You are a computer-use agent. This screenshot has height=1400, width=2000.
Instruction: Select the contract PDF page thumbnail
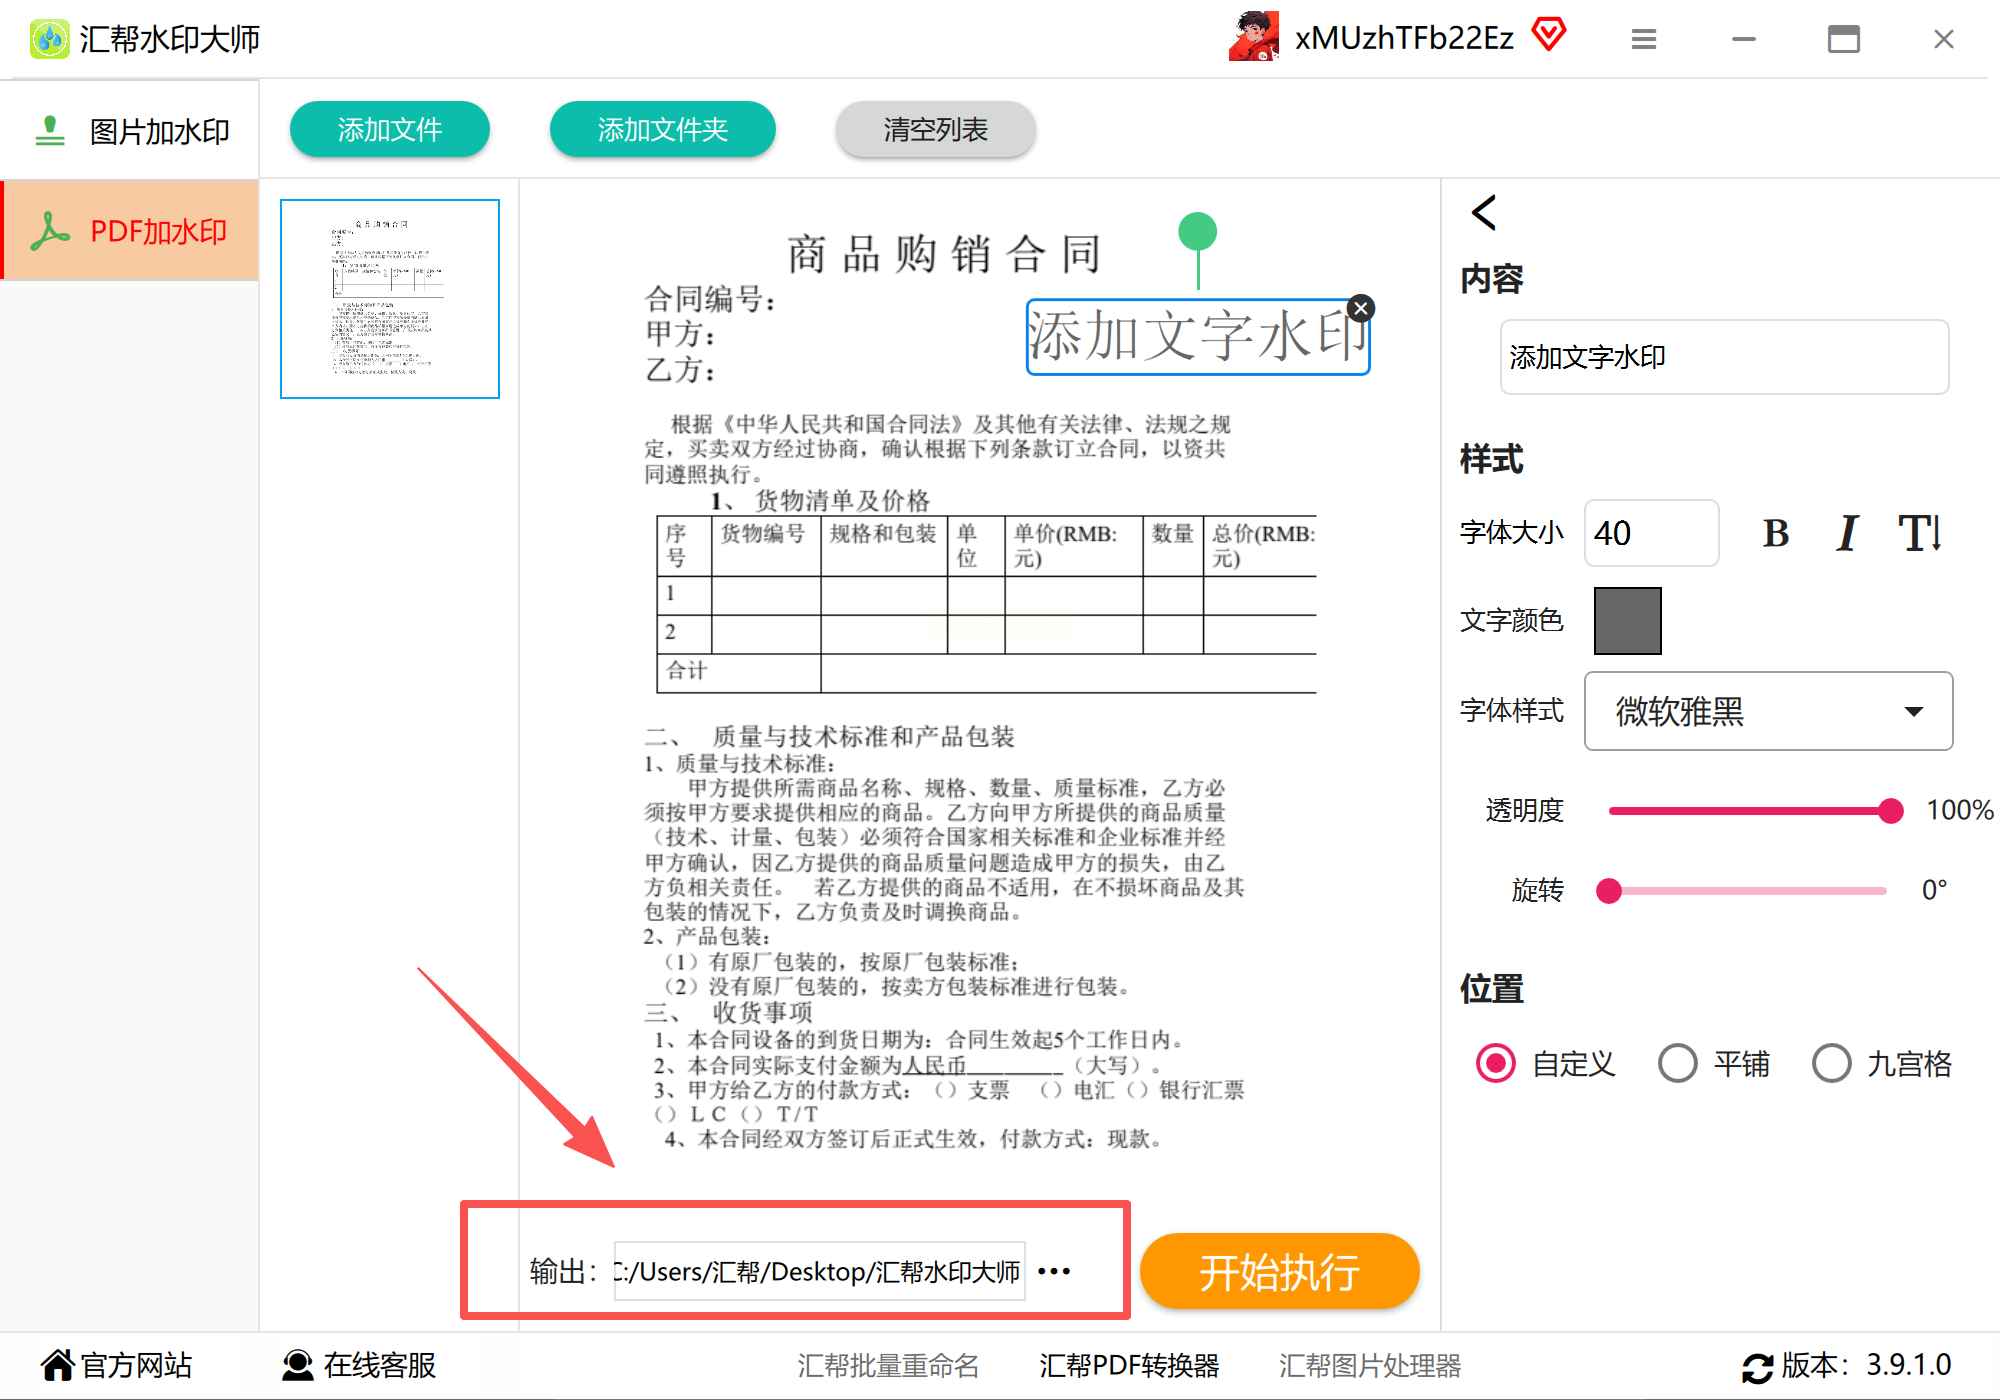pyautogui.click(x=390, y=298)
